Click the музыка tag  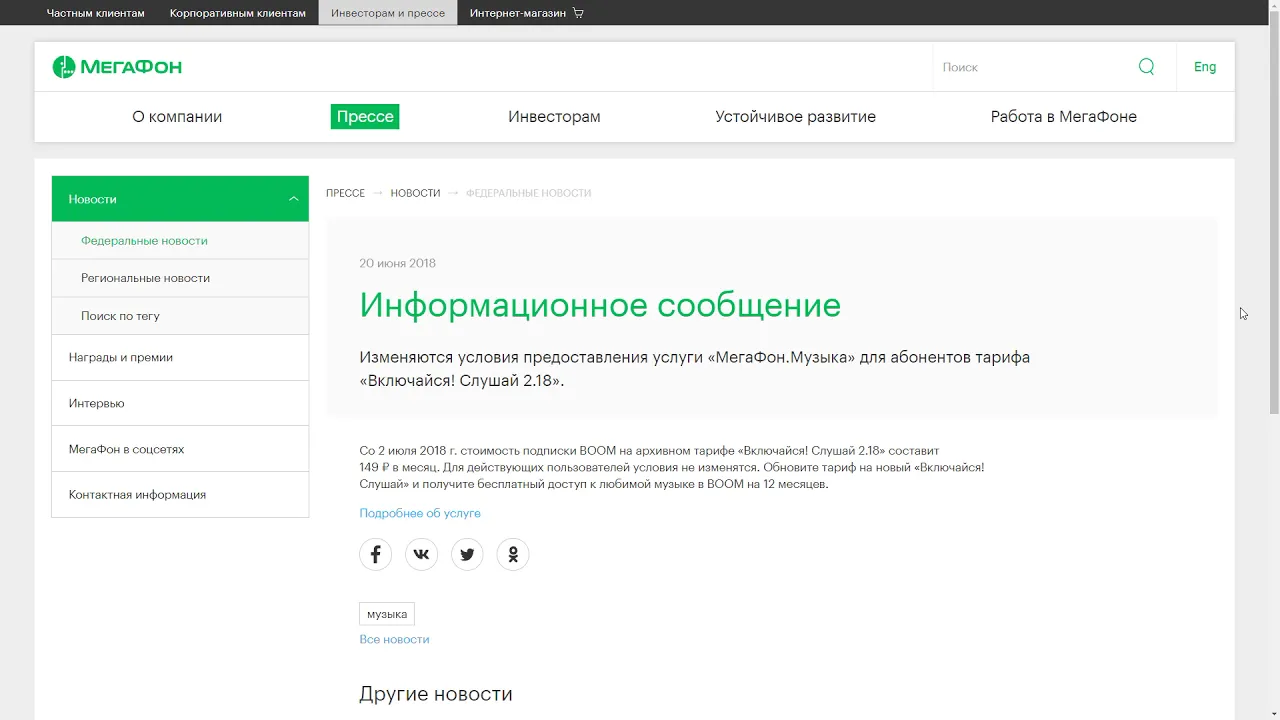click(x=387, y=614)
